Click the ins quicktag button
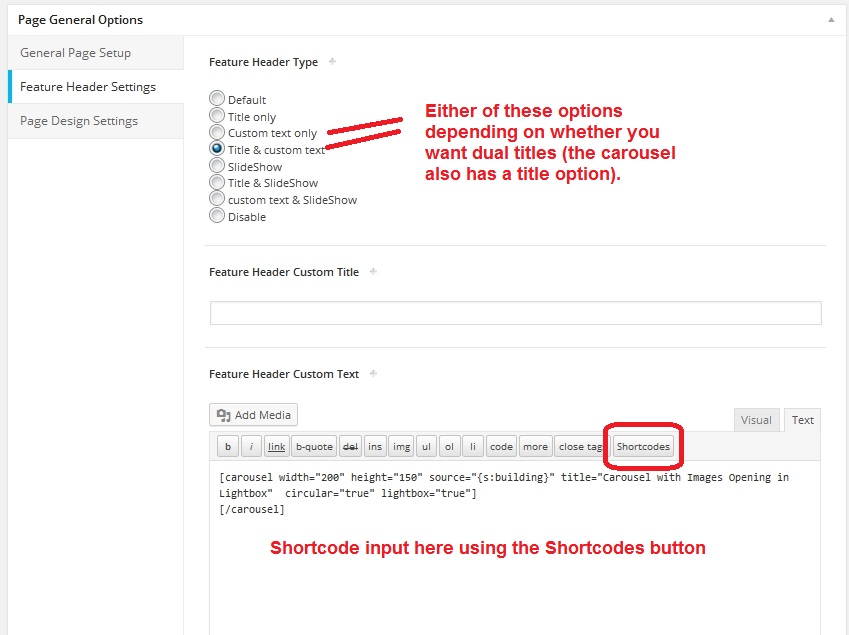The width and height of the screenshot is (849, 635). click(x=375, y=447)
